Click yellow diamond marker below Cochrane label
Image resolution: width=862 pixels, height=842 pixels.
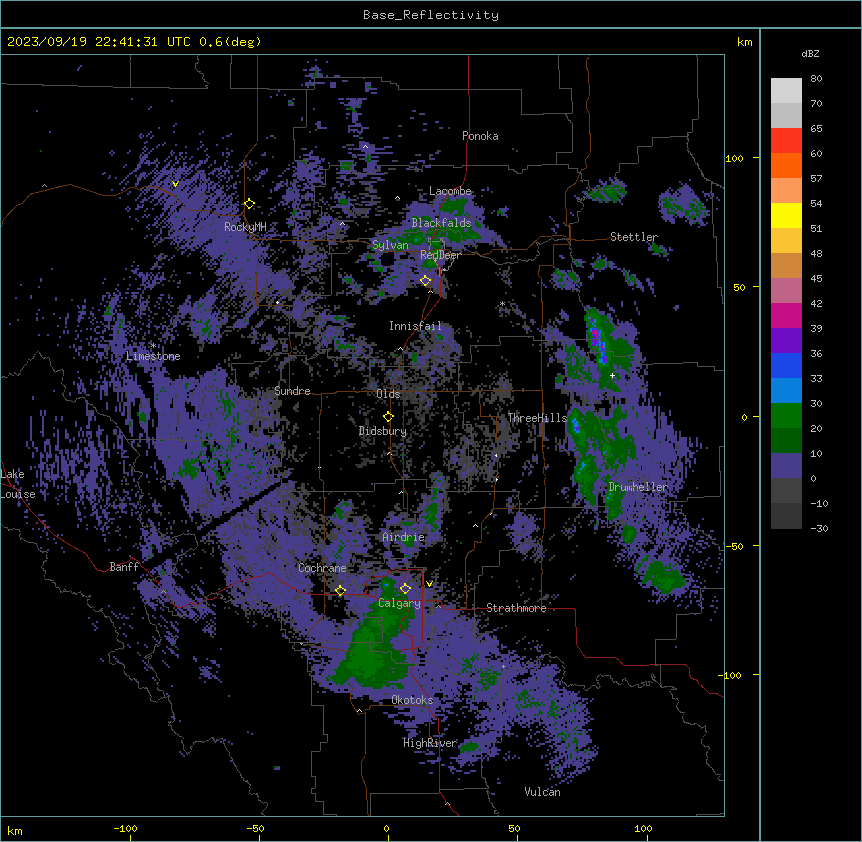click(340, 591)
